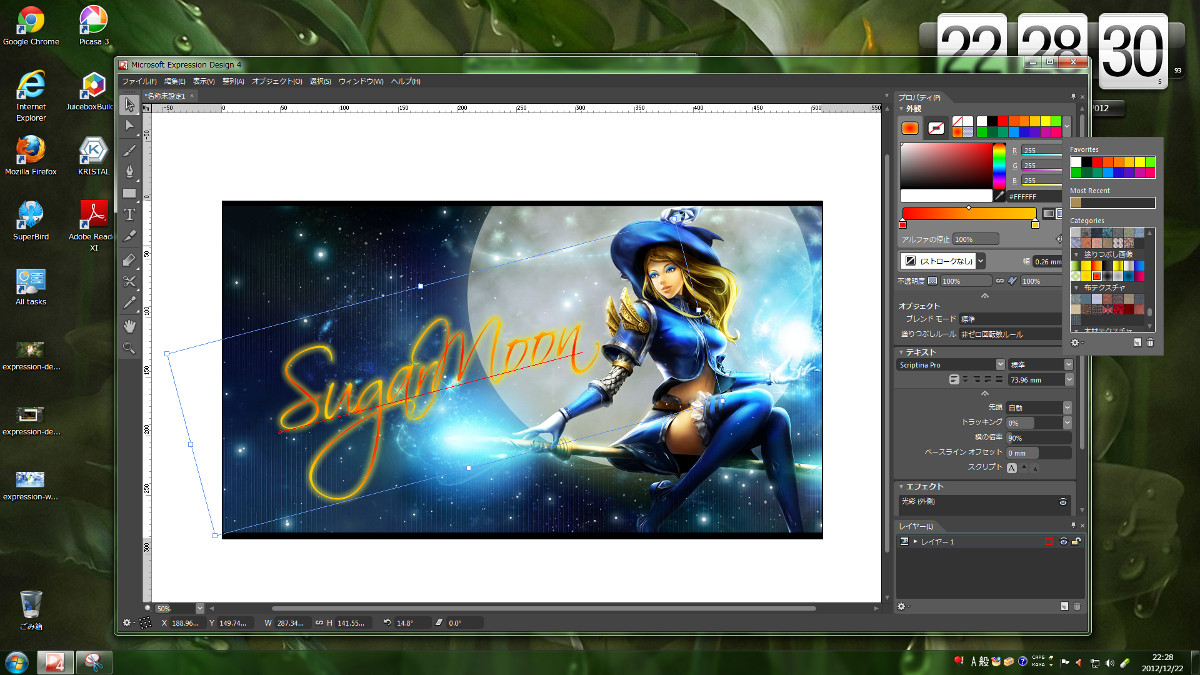The height and width of the screenshot is (675, 1200).
Task: Pick red swatch in Favorites row
Action: pos(1098,161)
